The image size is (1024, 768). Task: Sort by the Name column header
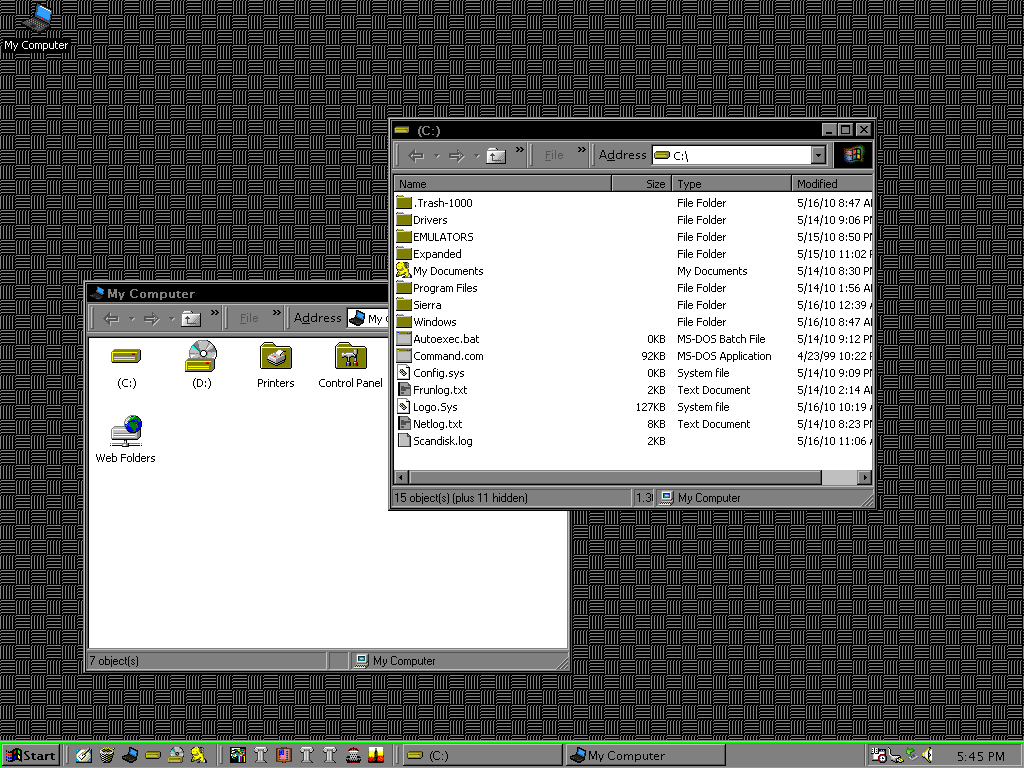click(502, 184)
